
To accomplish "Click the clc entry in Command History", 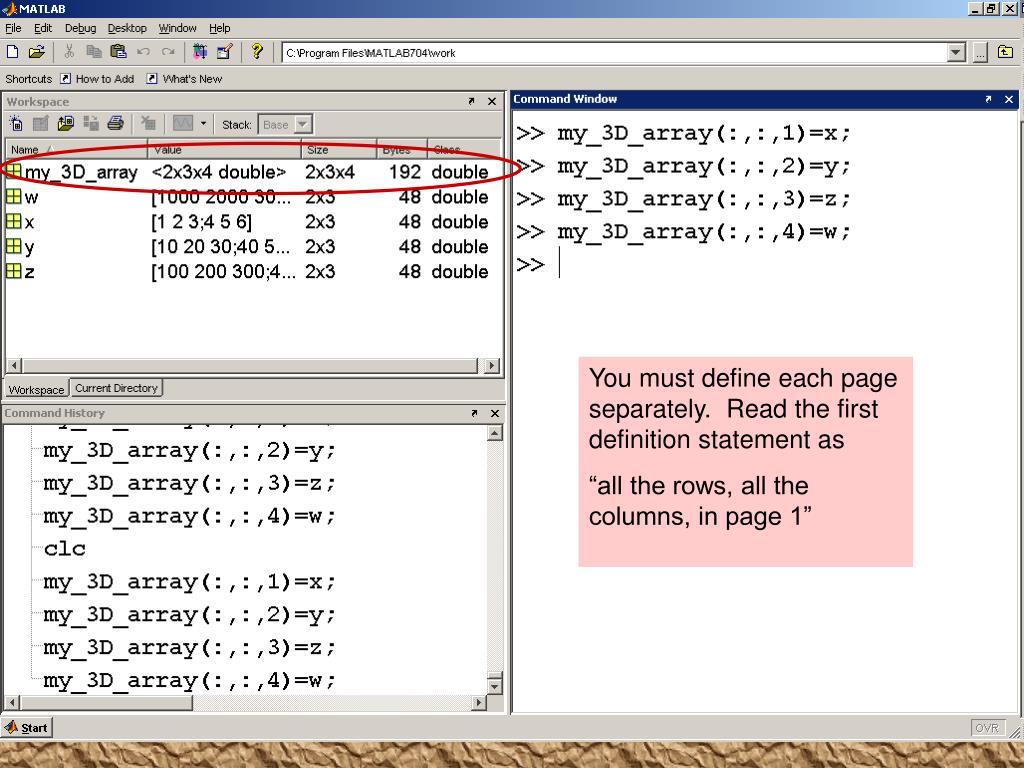I will [65, 549].
